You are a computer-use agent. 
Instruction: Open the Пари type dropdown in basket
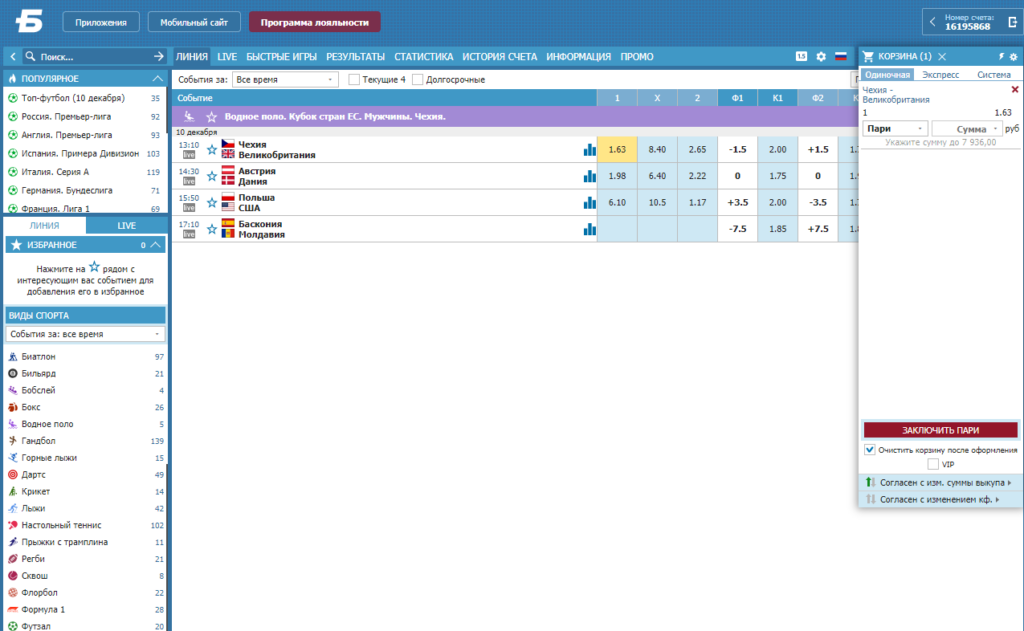pos(895,129)
